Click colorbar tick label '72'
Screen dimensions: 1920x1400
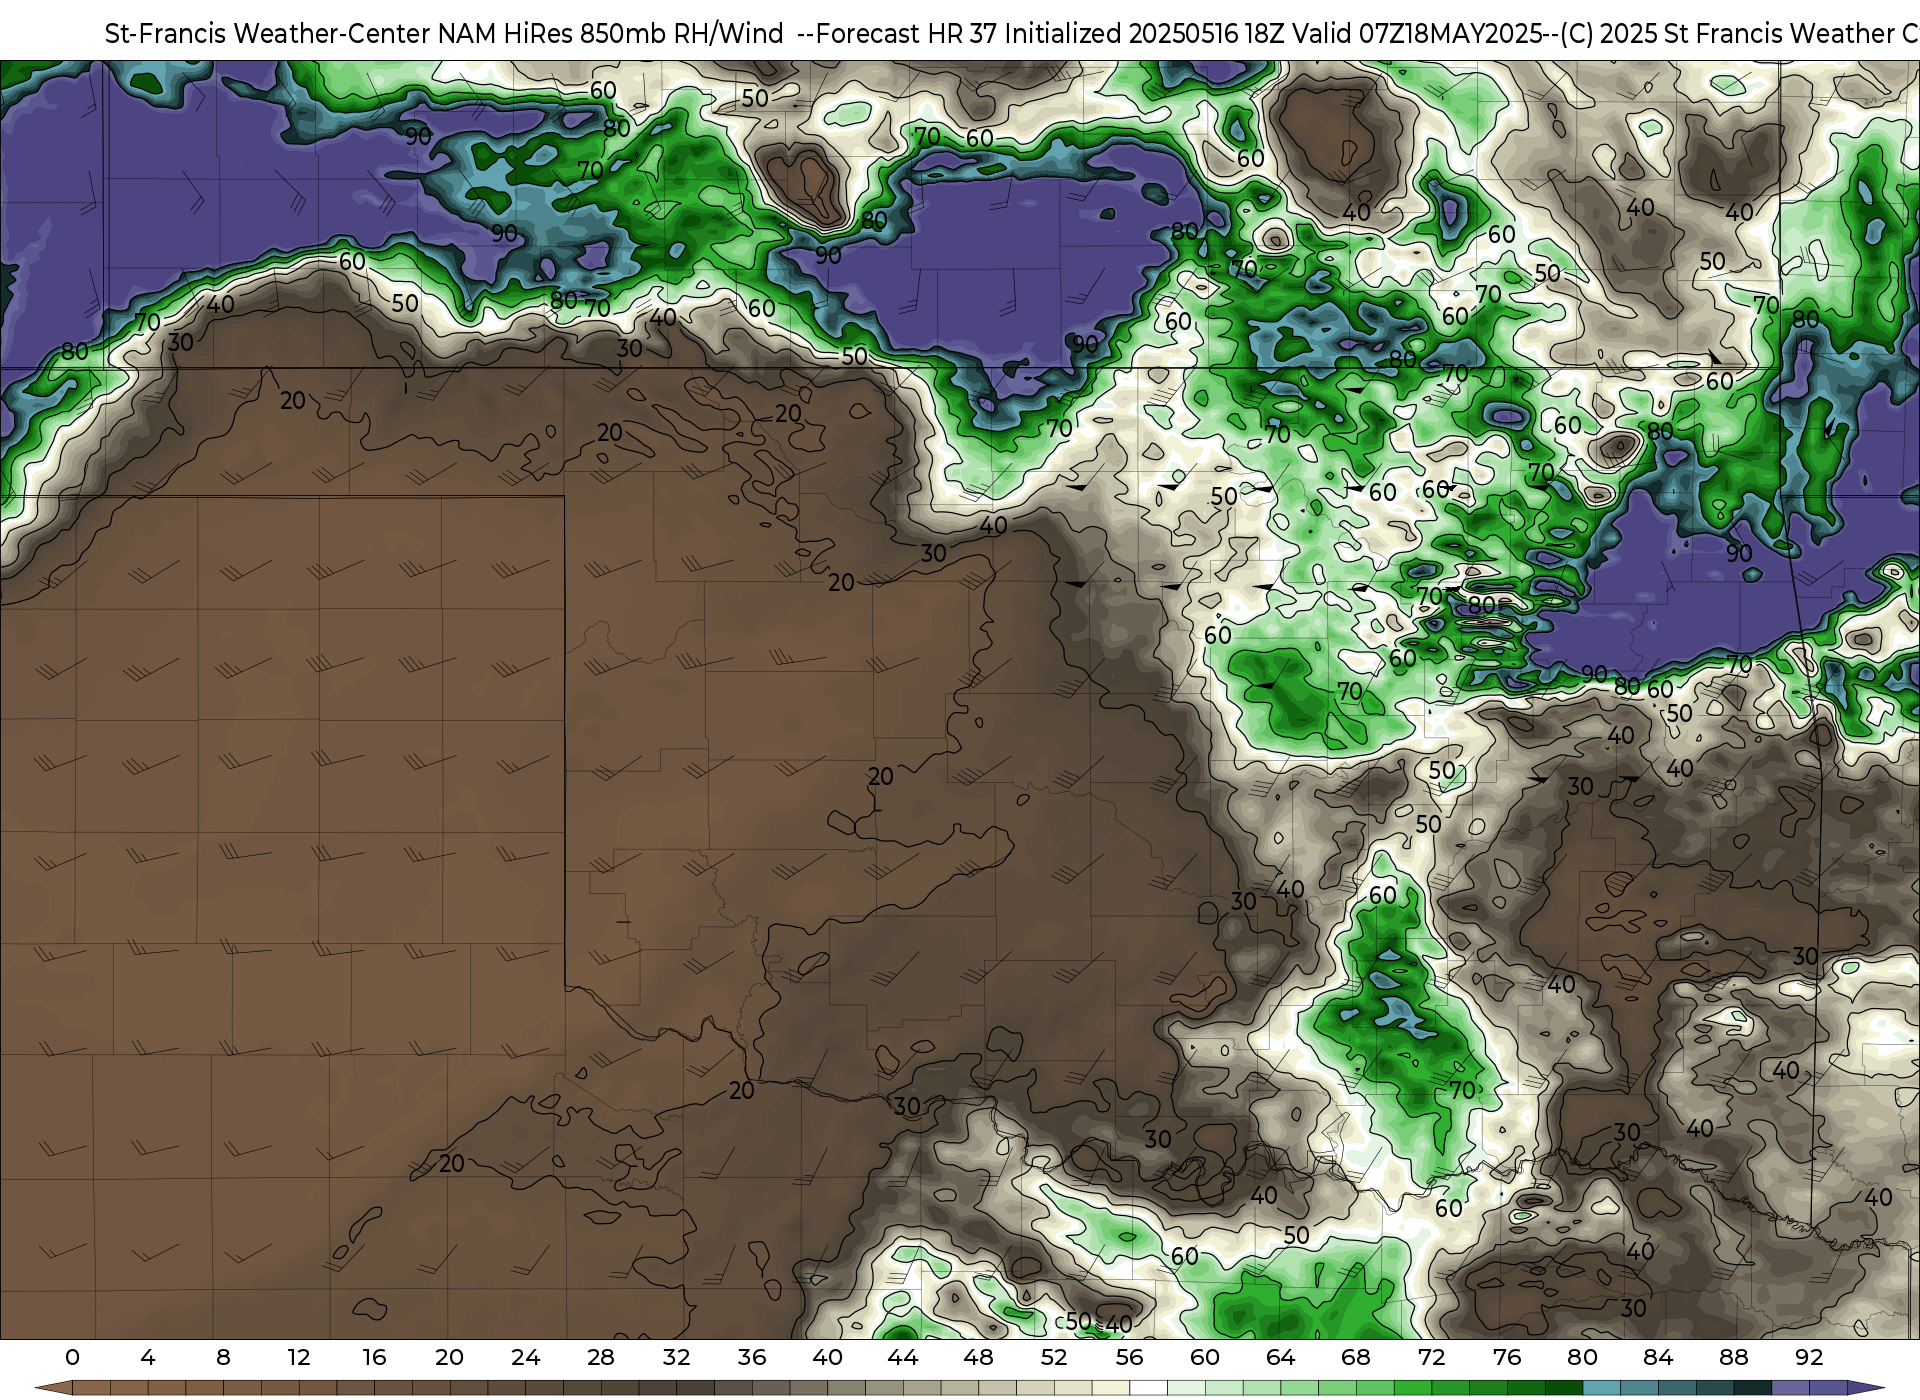[1431, 1357]
